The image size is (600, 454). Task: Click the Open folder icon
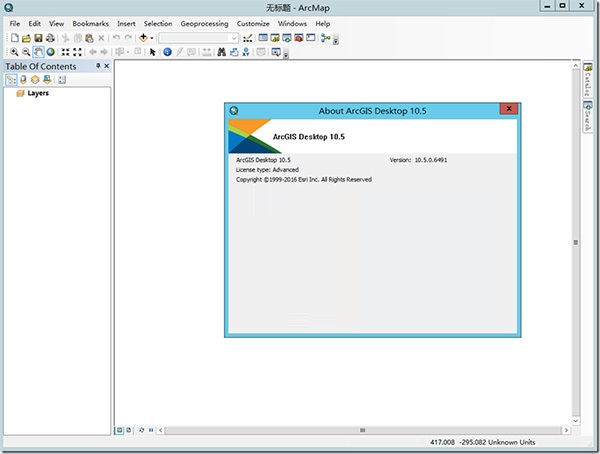(x=26, y=38)
